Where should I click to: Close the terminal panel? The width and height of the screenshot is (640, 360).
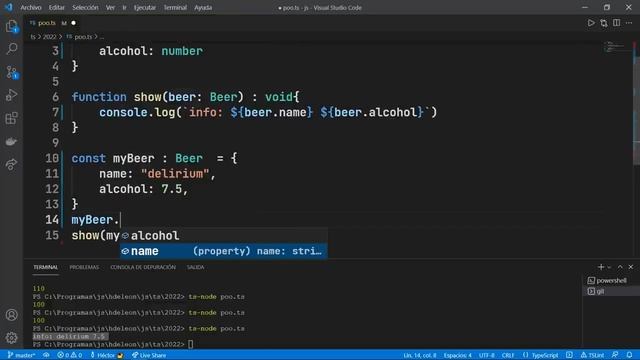point(631,267)
